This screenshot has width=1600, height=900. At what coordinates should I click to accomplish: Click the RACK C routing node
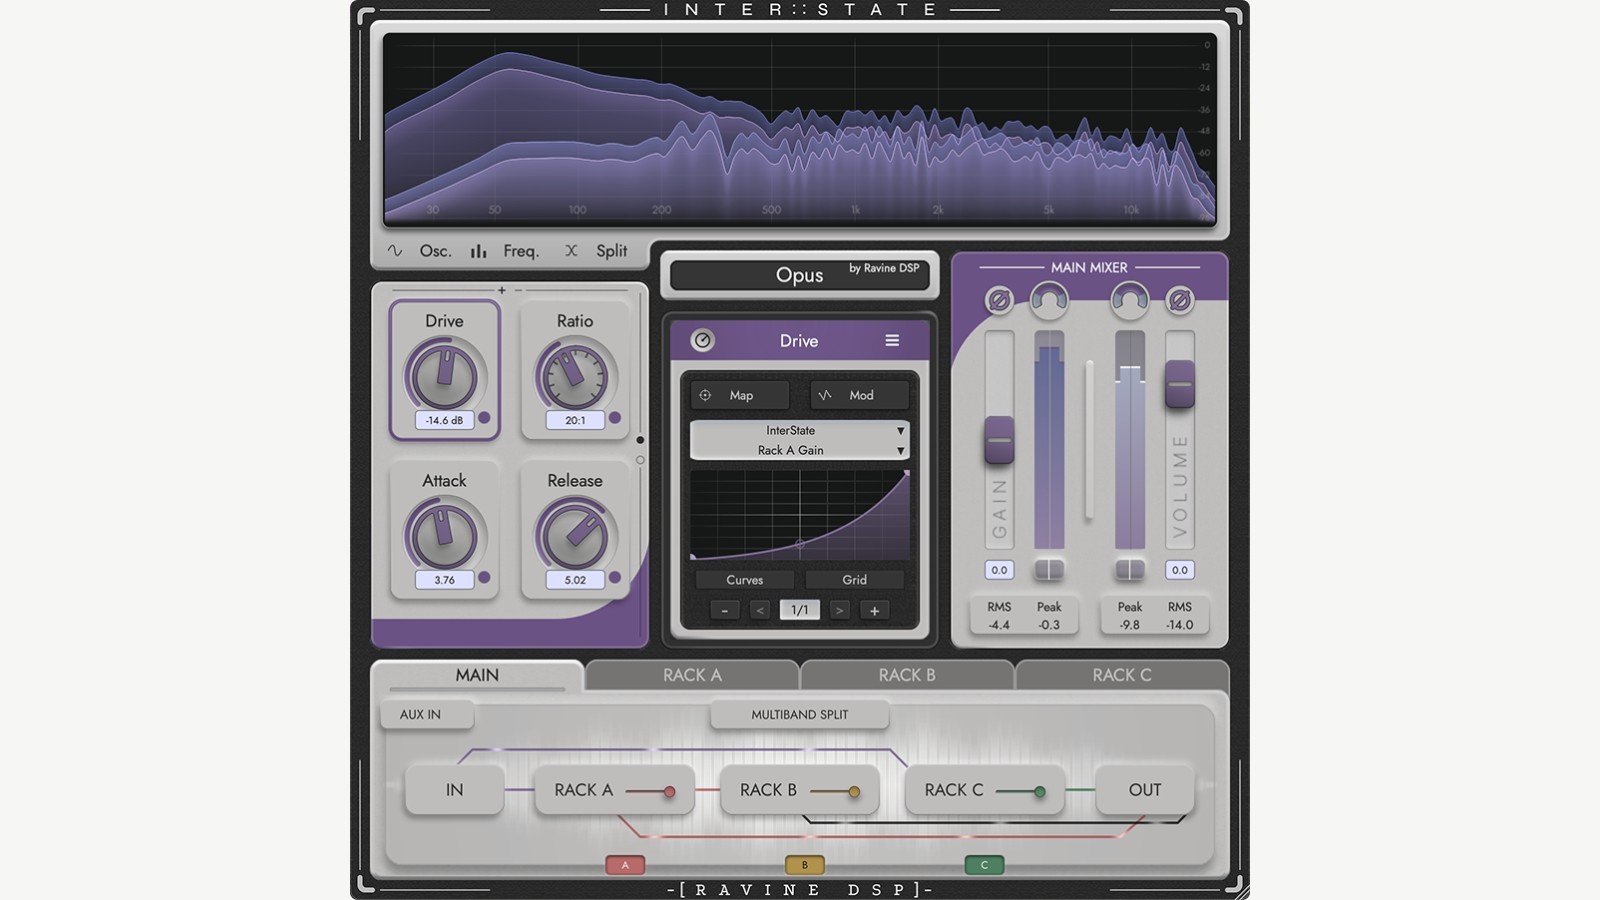(984, 790)
